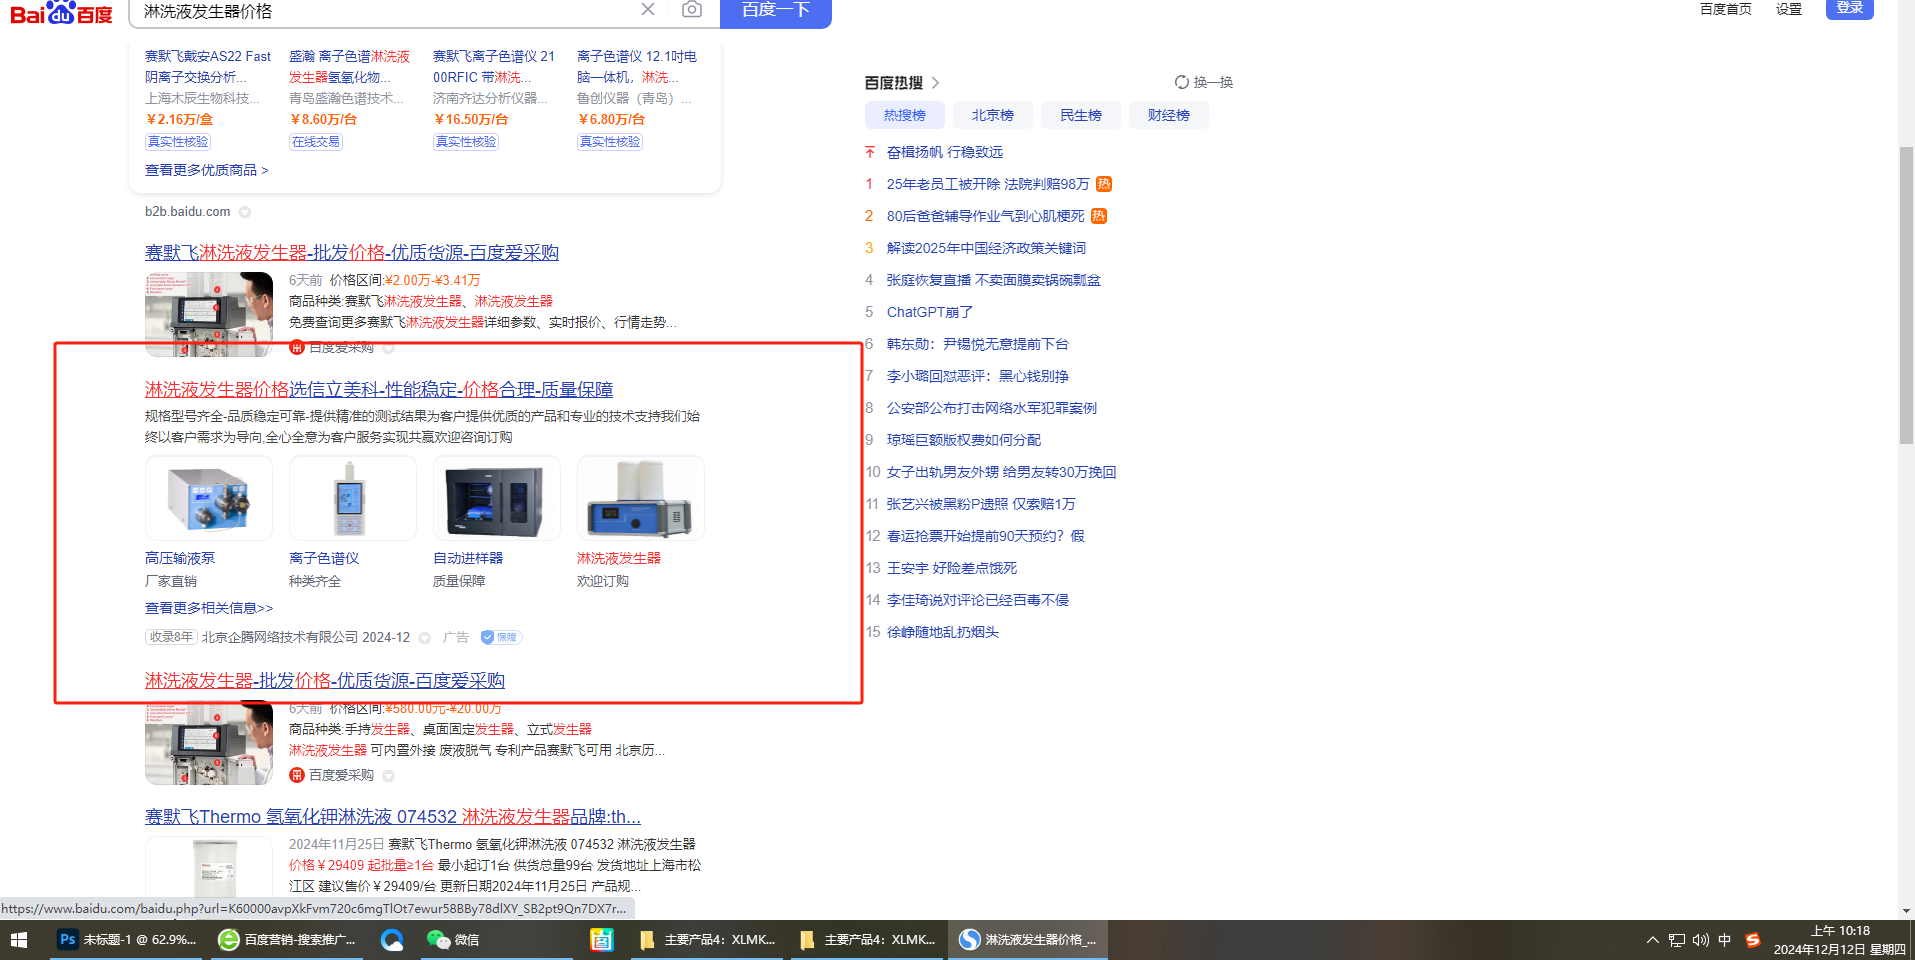Show hidden system tray icons chevron
The image size is (1915, 960).
1653,940
